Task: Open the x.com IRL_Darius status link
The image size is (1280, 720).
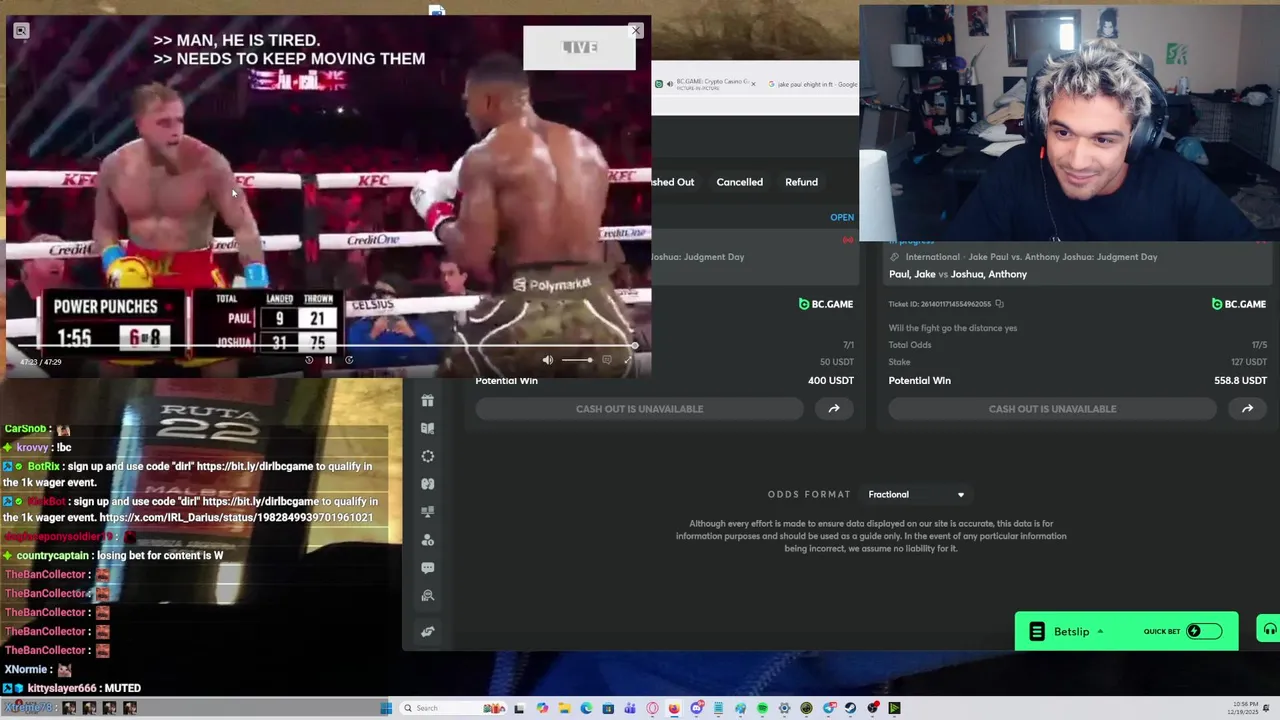Action: click(236, 518)
